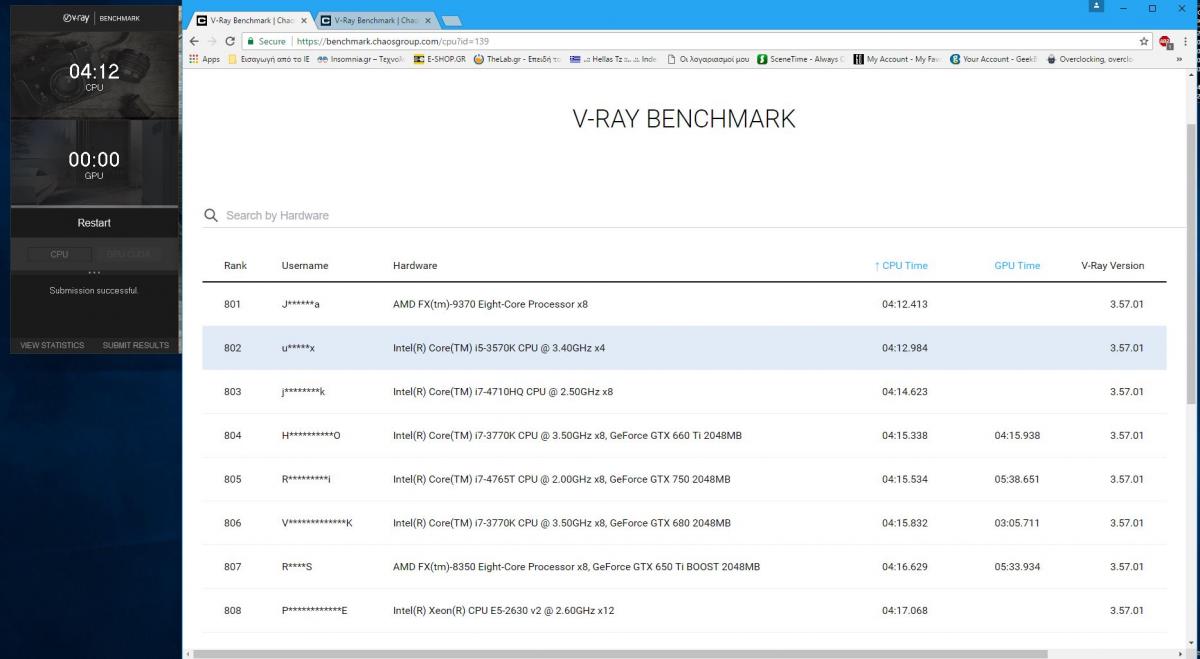Image resolution: width=1200 pixels, height=659 pixels.
Task: Close the first V-Ray Benchmark tab
Action: [304, 20]
